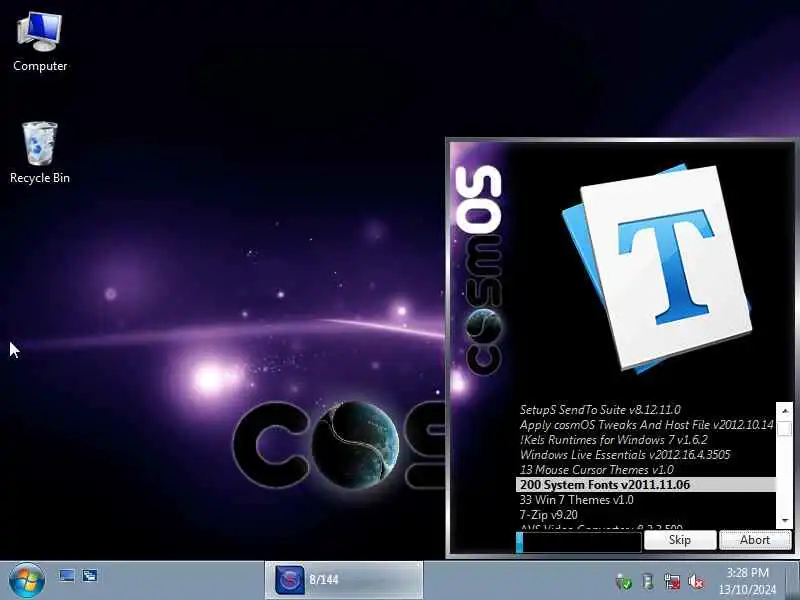Screen dimensions: 800x600
Task: Select 'Apply cosmOS Tweaks And Host File' row
Action: coord(645,424)
